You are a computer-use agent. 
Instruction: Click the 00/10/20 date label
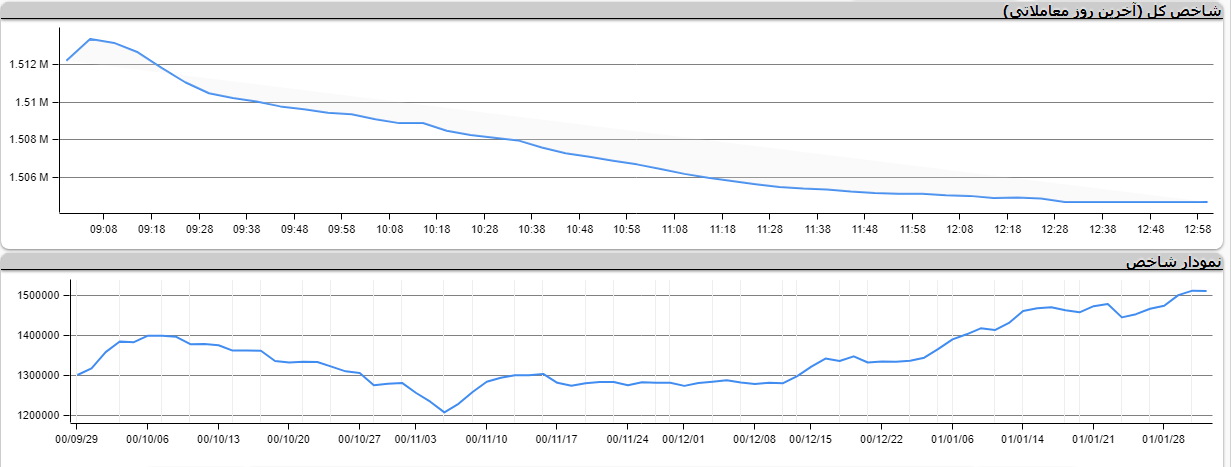click(x=288, y=437)
